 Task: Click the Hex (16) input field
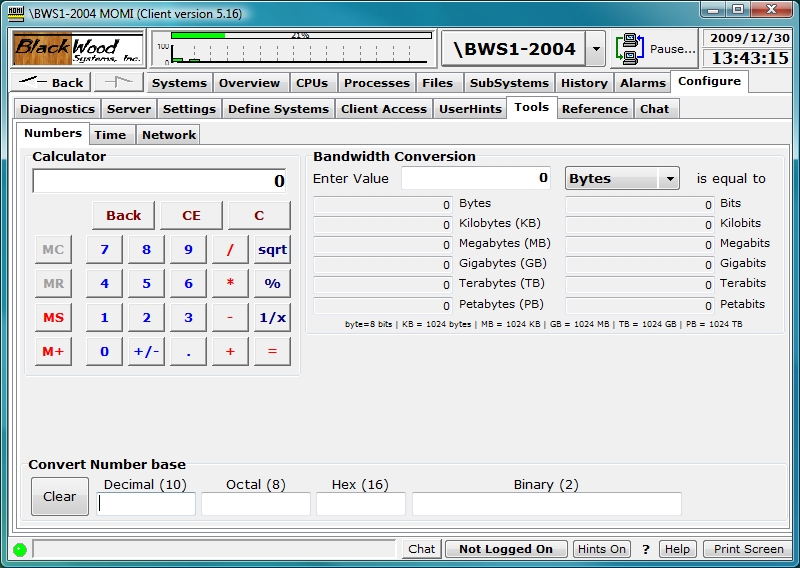coord(360,504)
